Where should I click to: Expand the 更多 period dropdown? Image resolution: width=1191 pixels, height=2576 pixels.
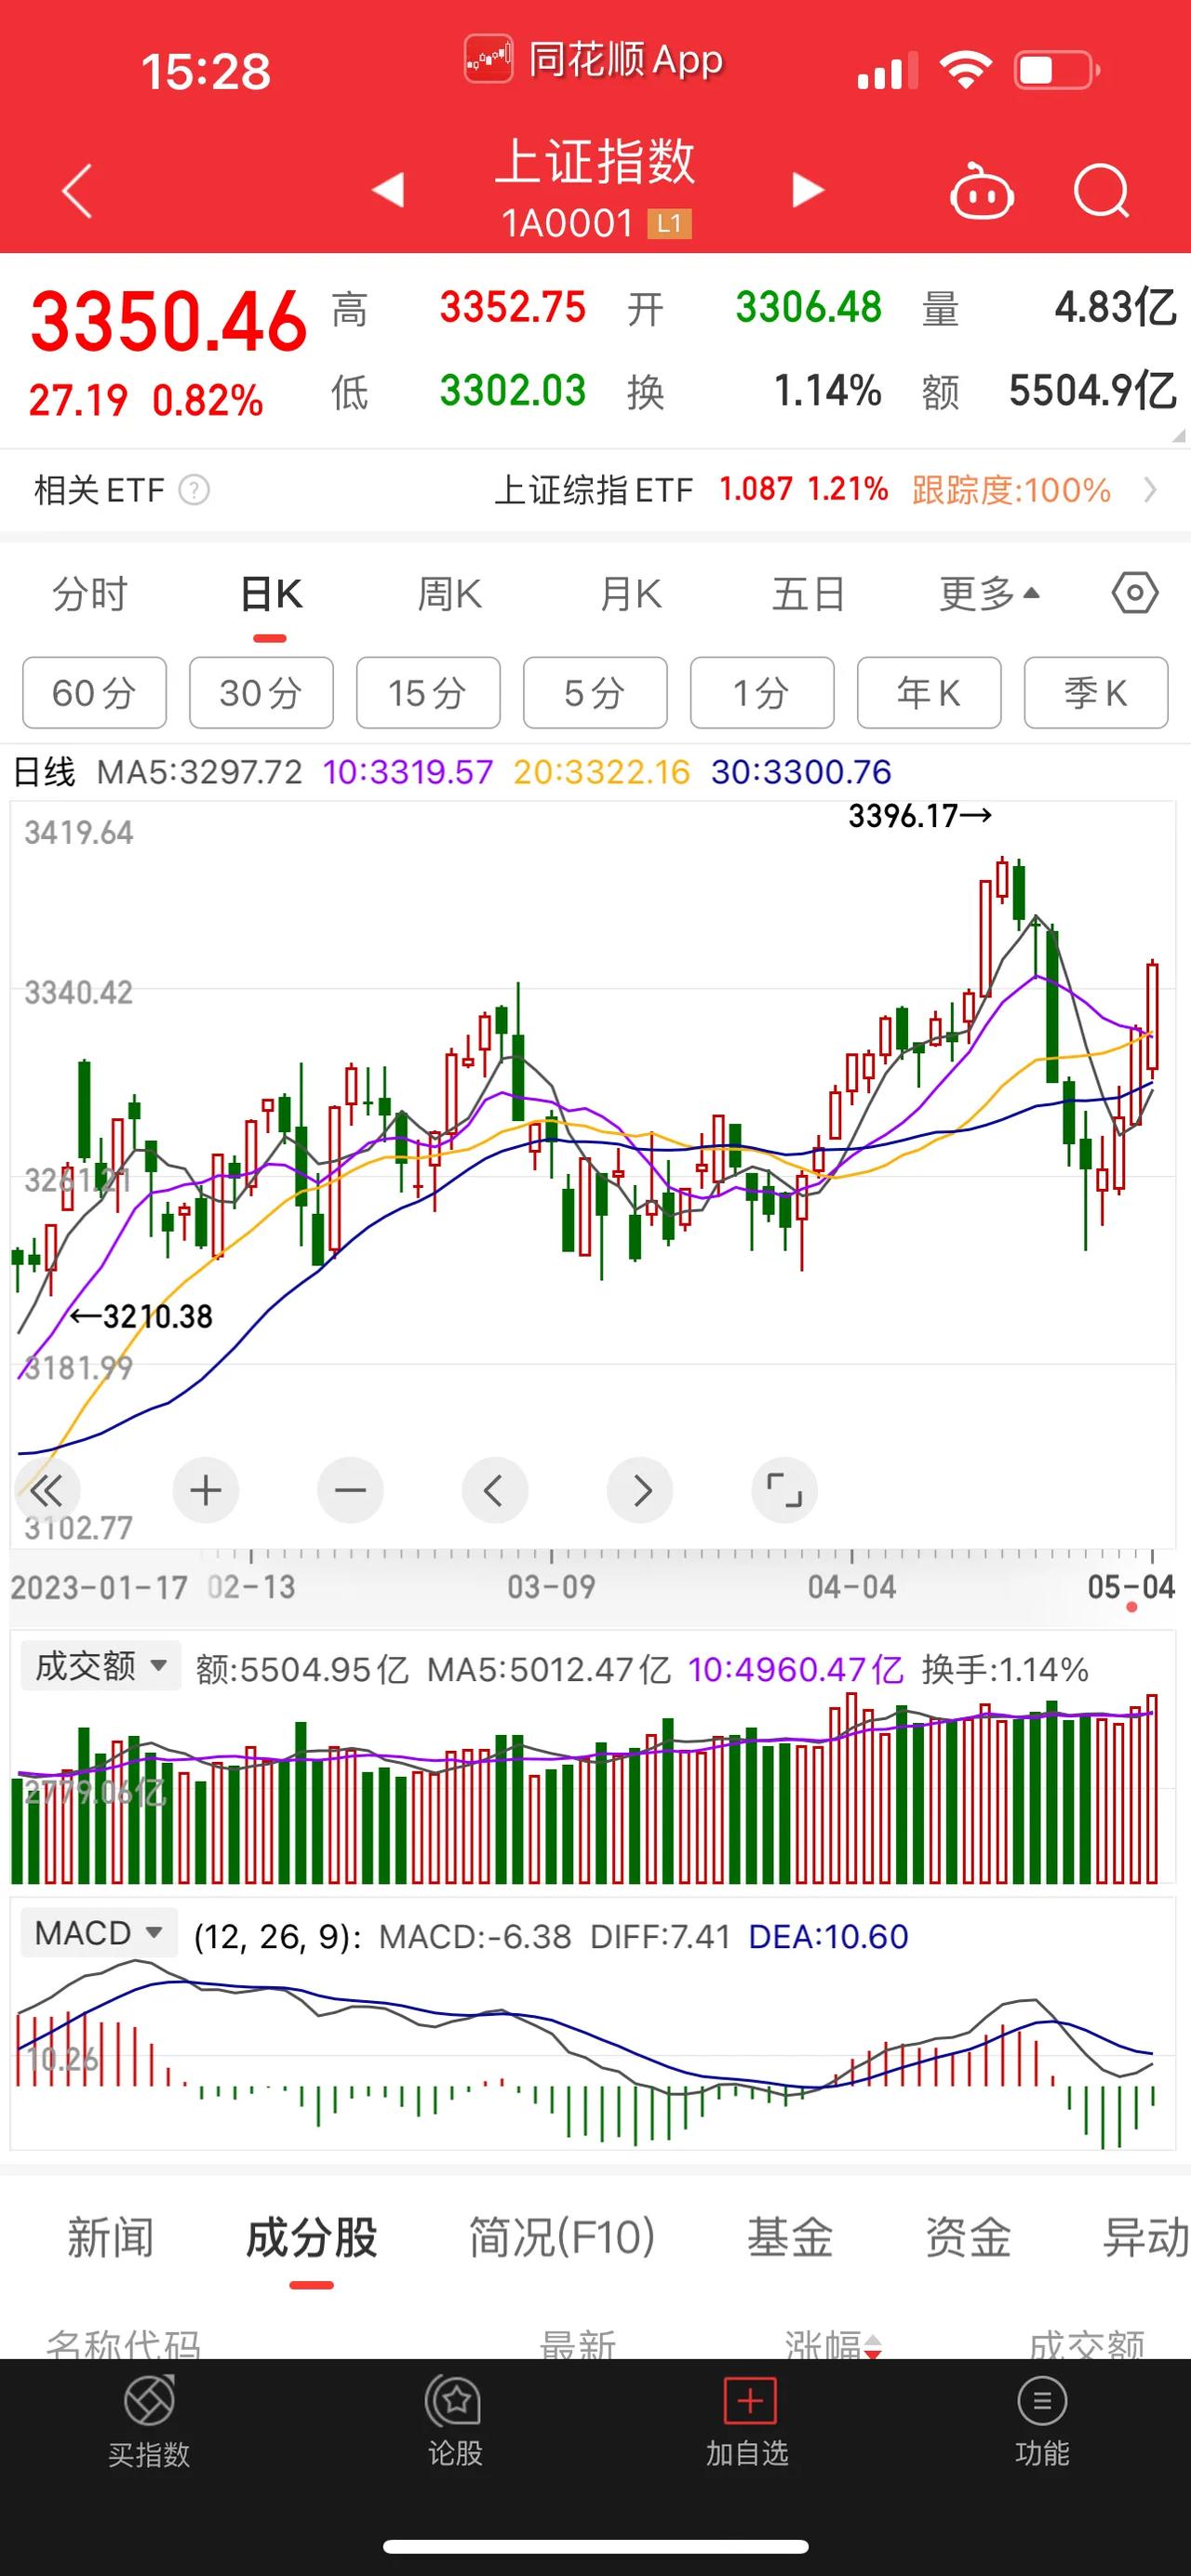click(990, 594)
